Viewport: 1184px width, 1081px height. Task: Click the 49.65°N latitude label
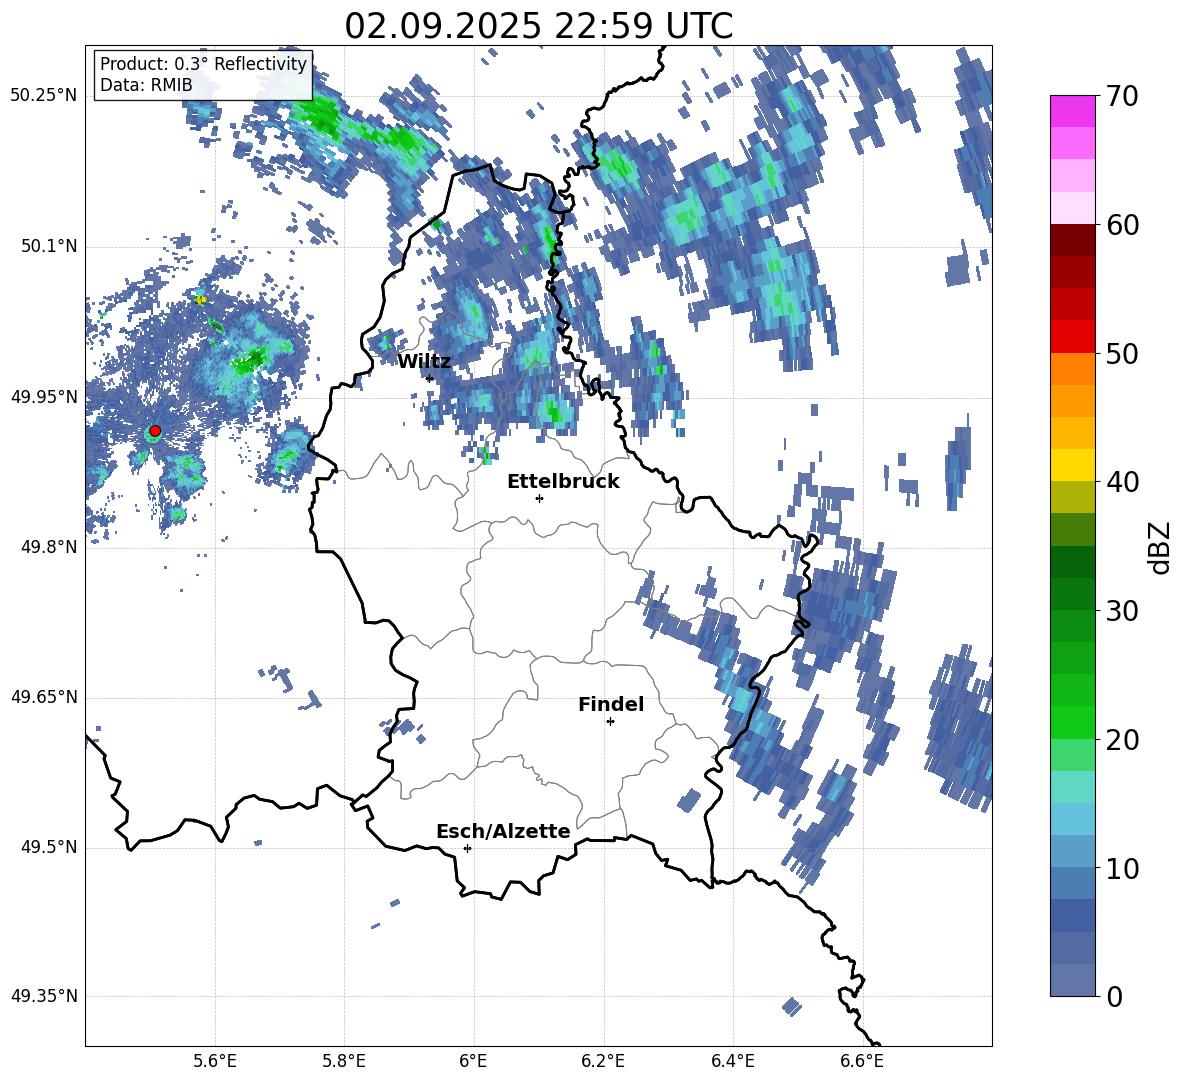[x=44, y=697]
